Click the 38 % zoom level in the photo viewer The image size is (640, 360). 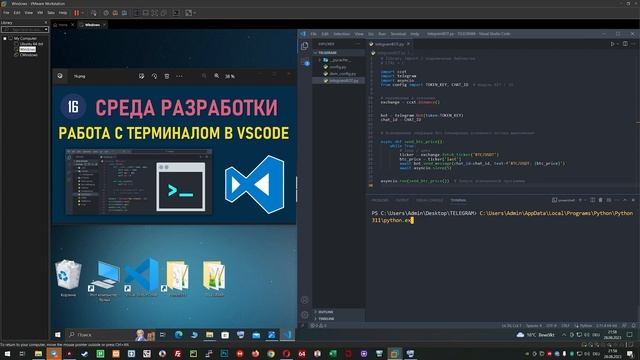tap(230, 76)
